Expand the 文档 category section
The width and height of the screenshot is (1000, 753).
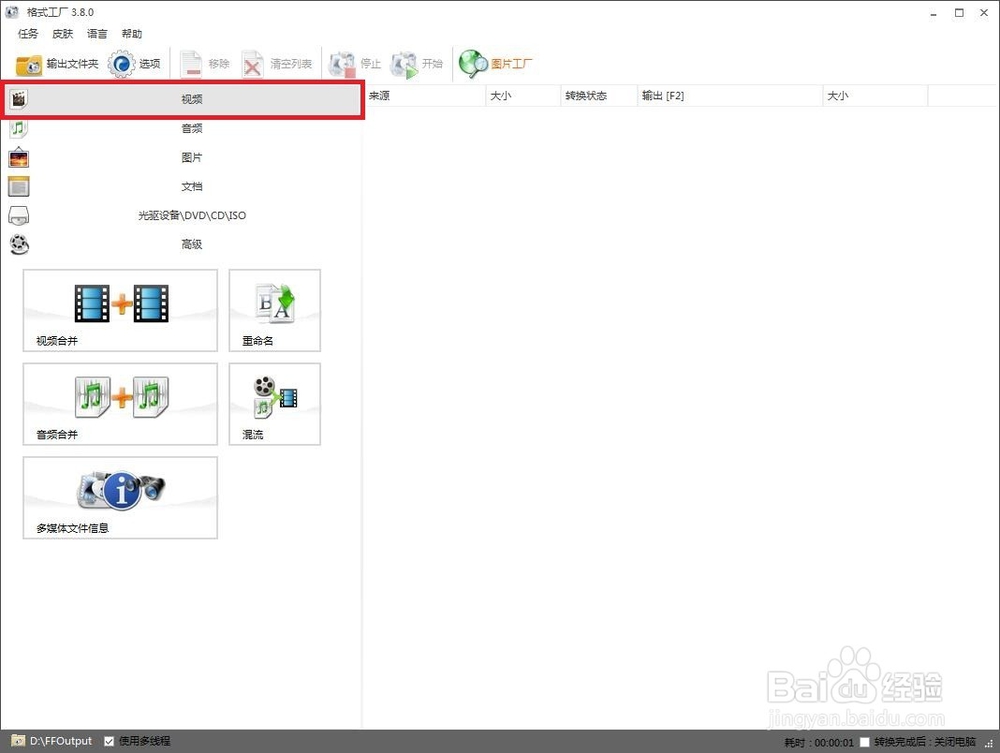point(182,186)
